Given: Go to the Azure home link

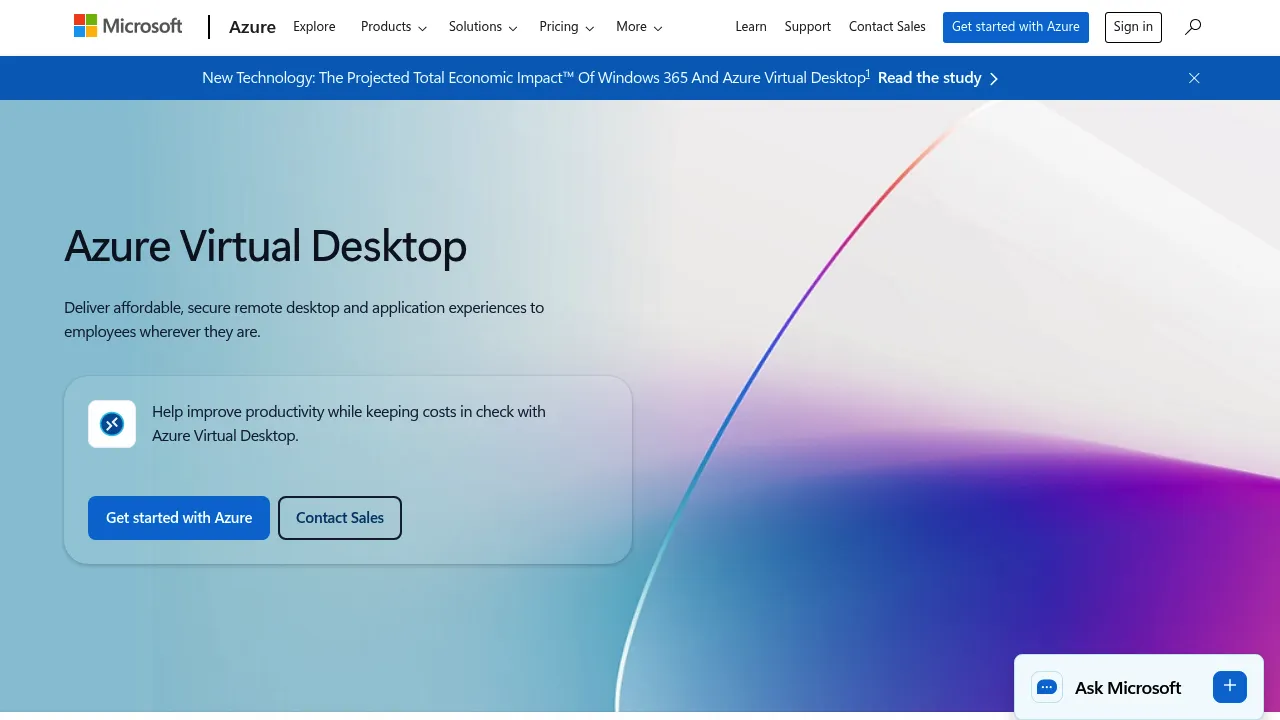Looking at the screenshot, I should coord(252,27).
